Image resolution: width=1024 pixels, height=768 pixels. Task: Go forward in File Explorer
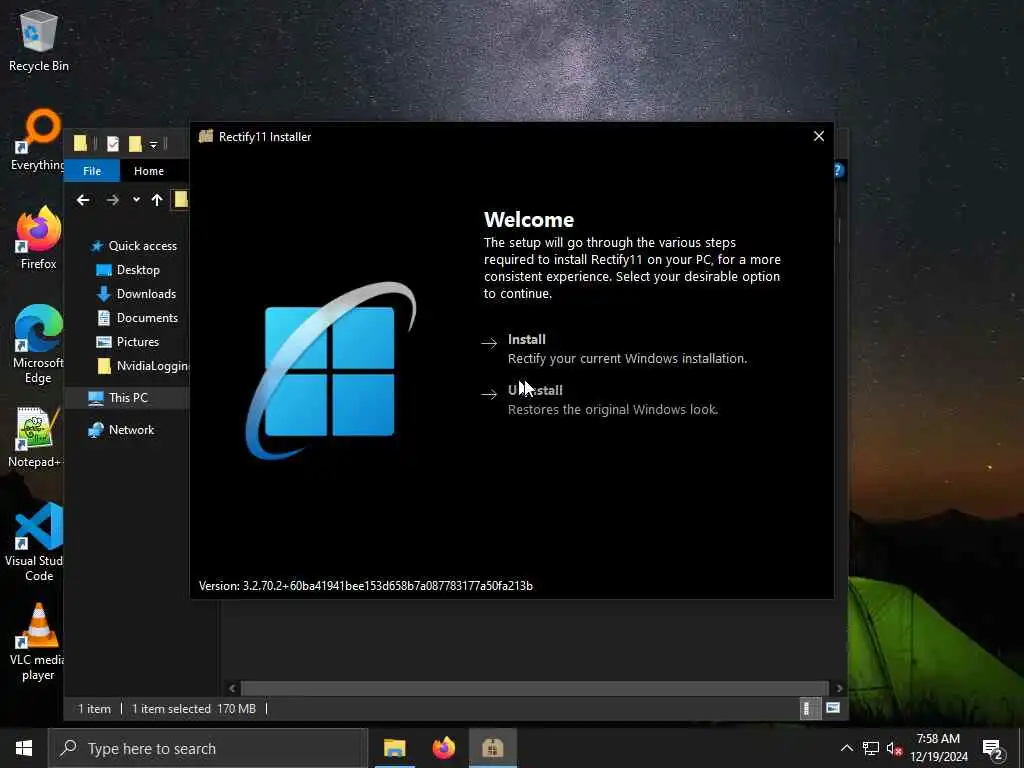click(112, 200)
